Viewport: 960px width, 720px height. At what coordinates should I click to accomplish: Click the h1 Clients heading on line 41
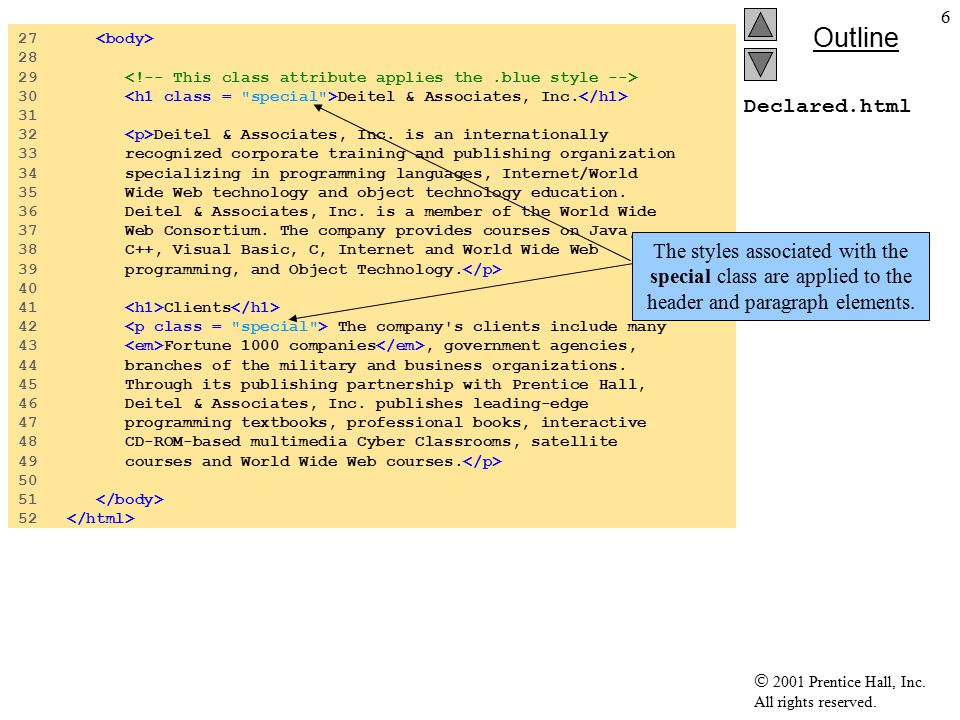[x=202, y=308]
